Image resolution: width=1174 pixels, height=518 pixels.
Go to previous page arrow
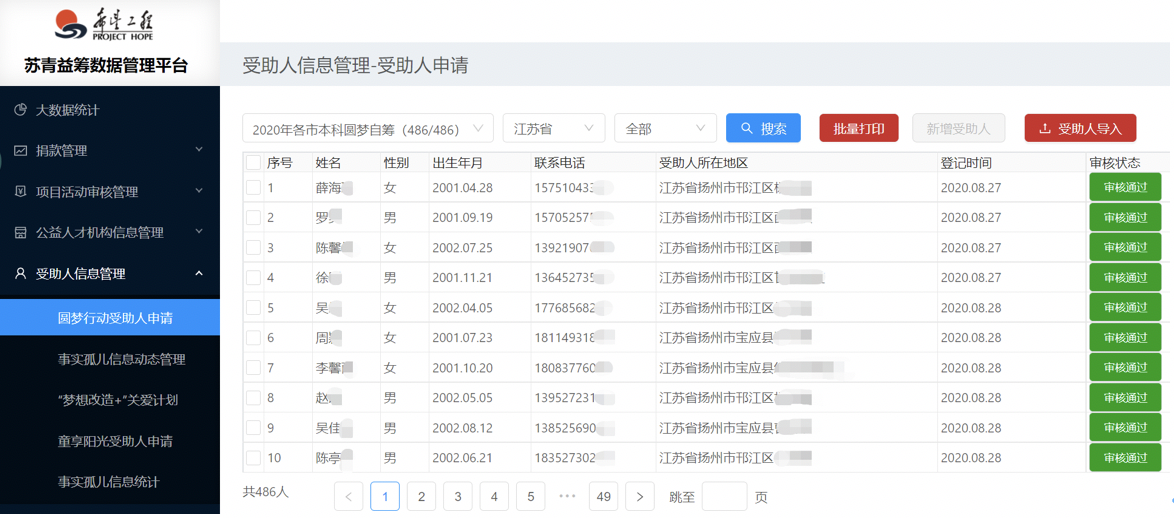pyautogui.click(x=349, y=496)
